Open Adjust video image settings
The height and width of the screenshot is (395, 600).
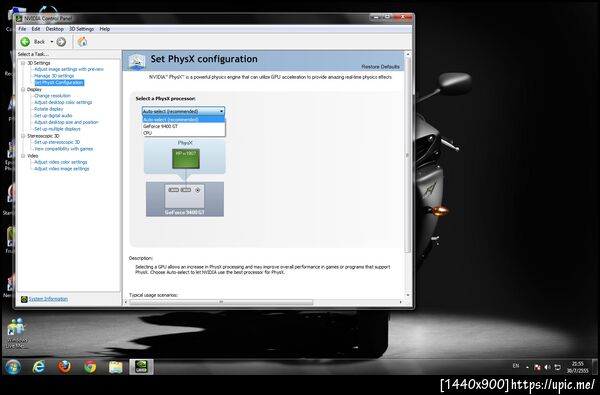(62, 169)
